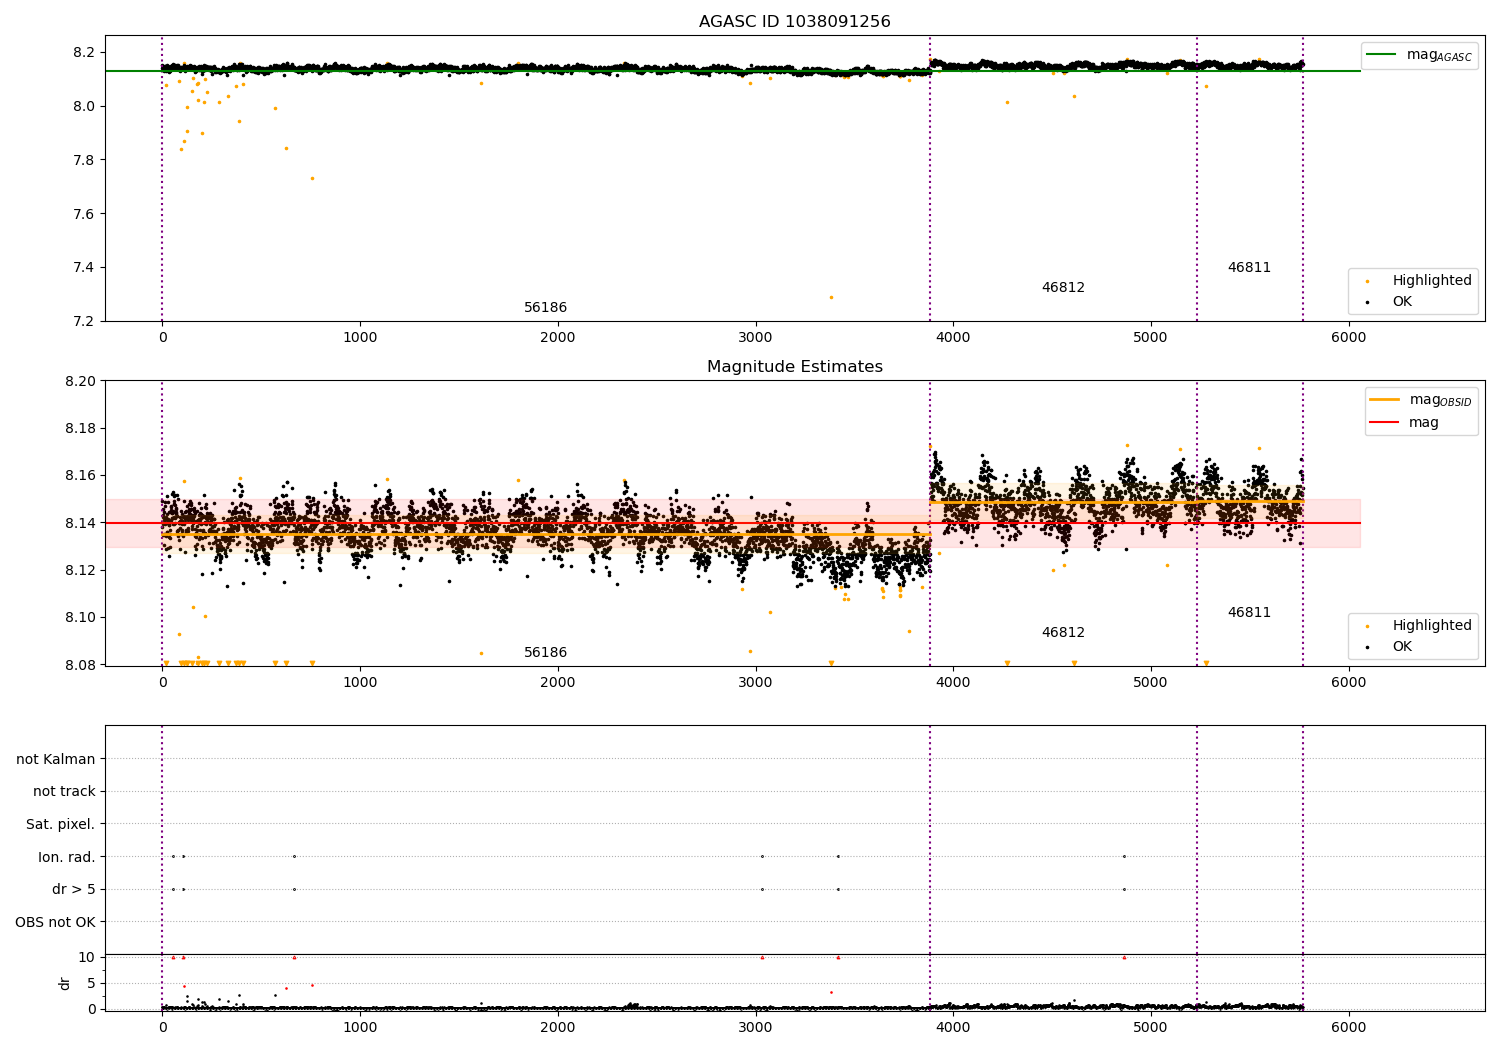Click the orange mag OBSID legend line sample
The image size is (1500, 1050).
click(1385, 400)
